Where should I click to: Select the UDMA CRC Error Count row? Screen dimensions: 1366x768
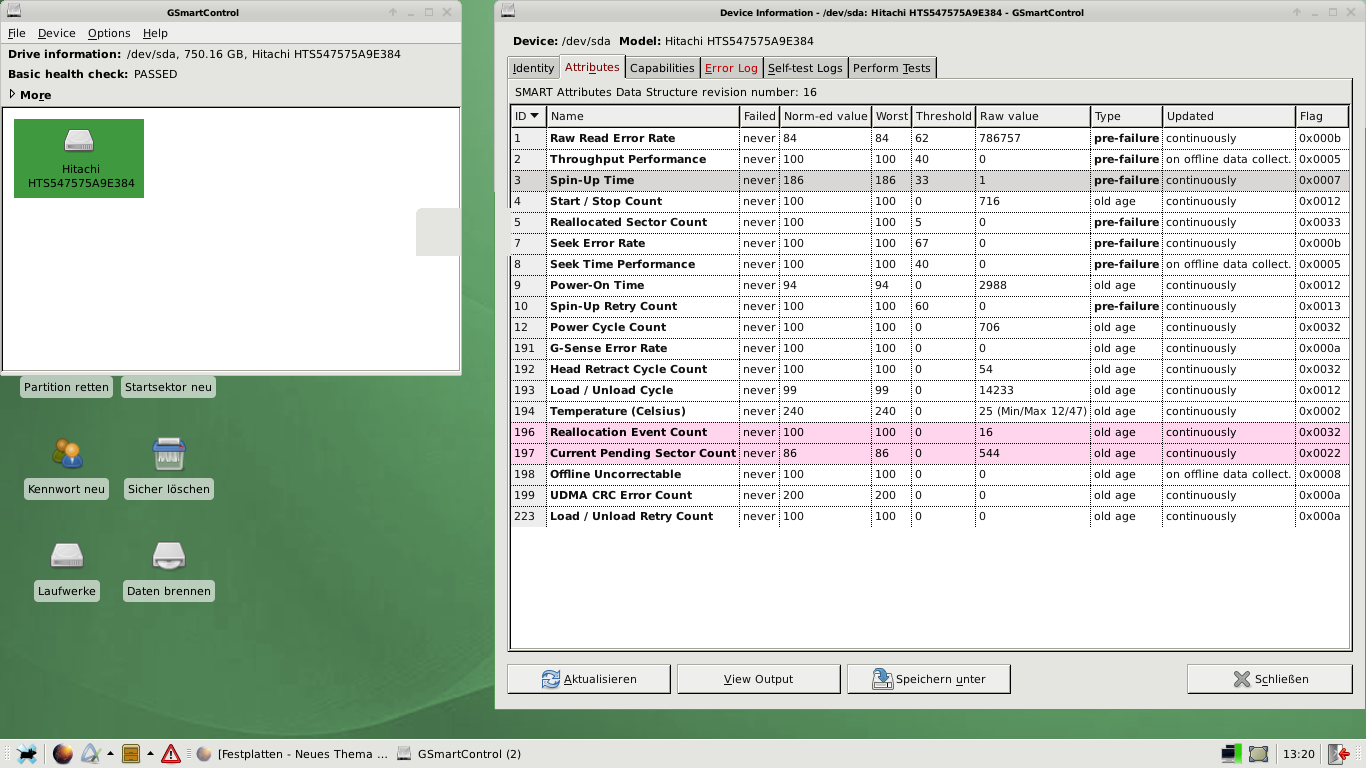(929, 495)
